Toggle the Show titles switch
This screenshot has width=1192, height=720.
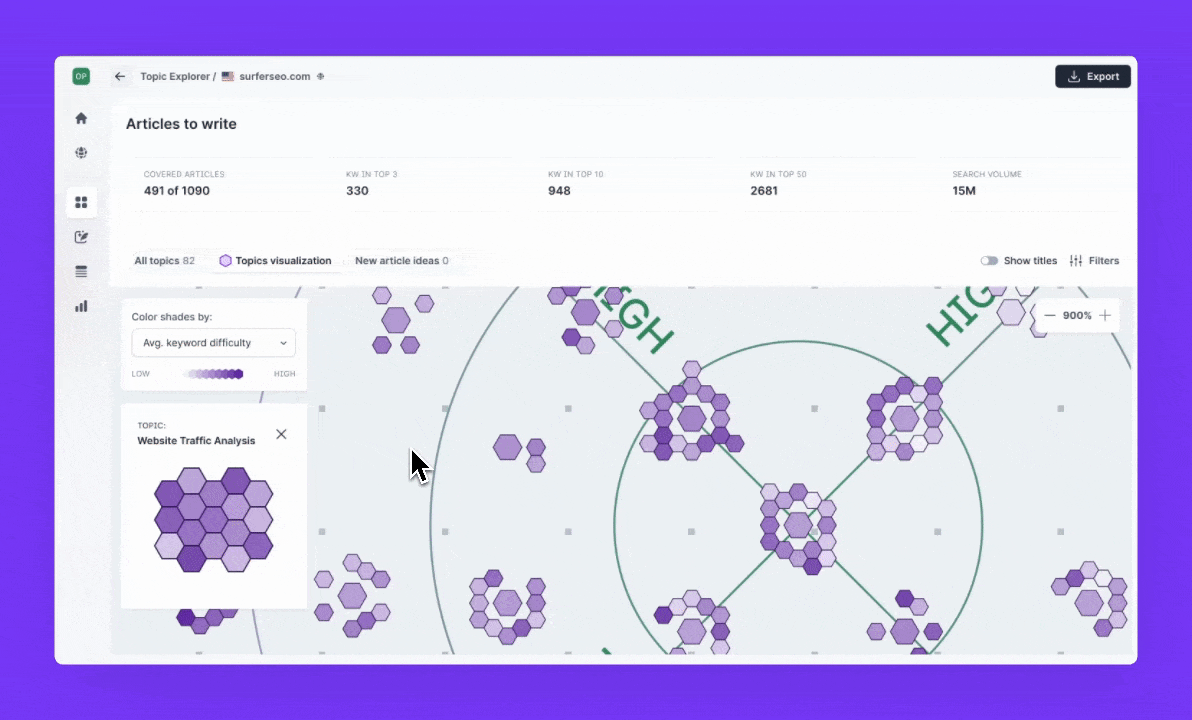[989, 261]
